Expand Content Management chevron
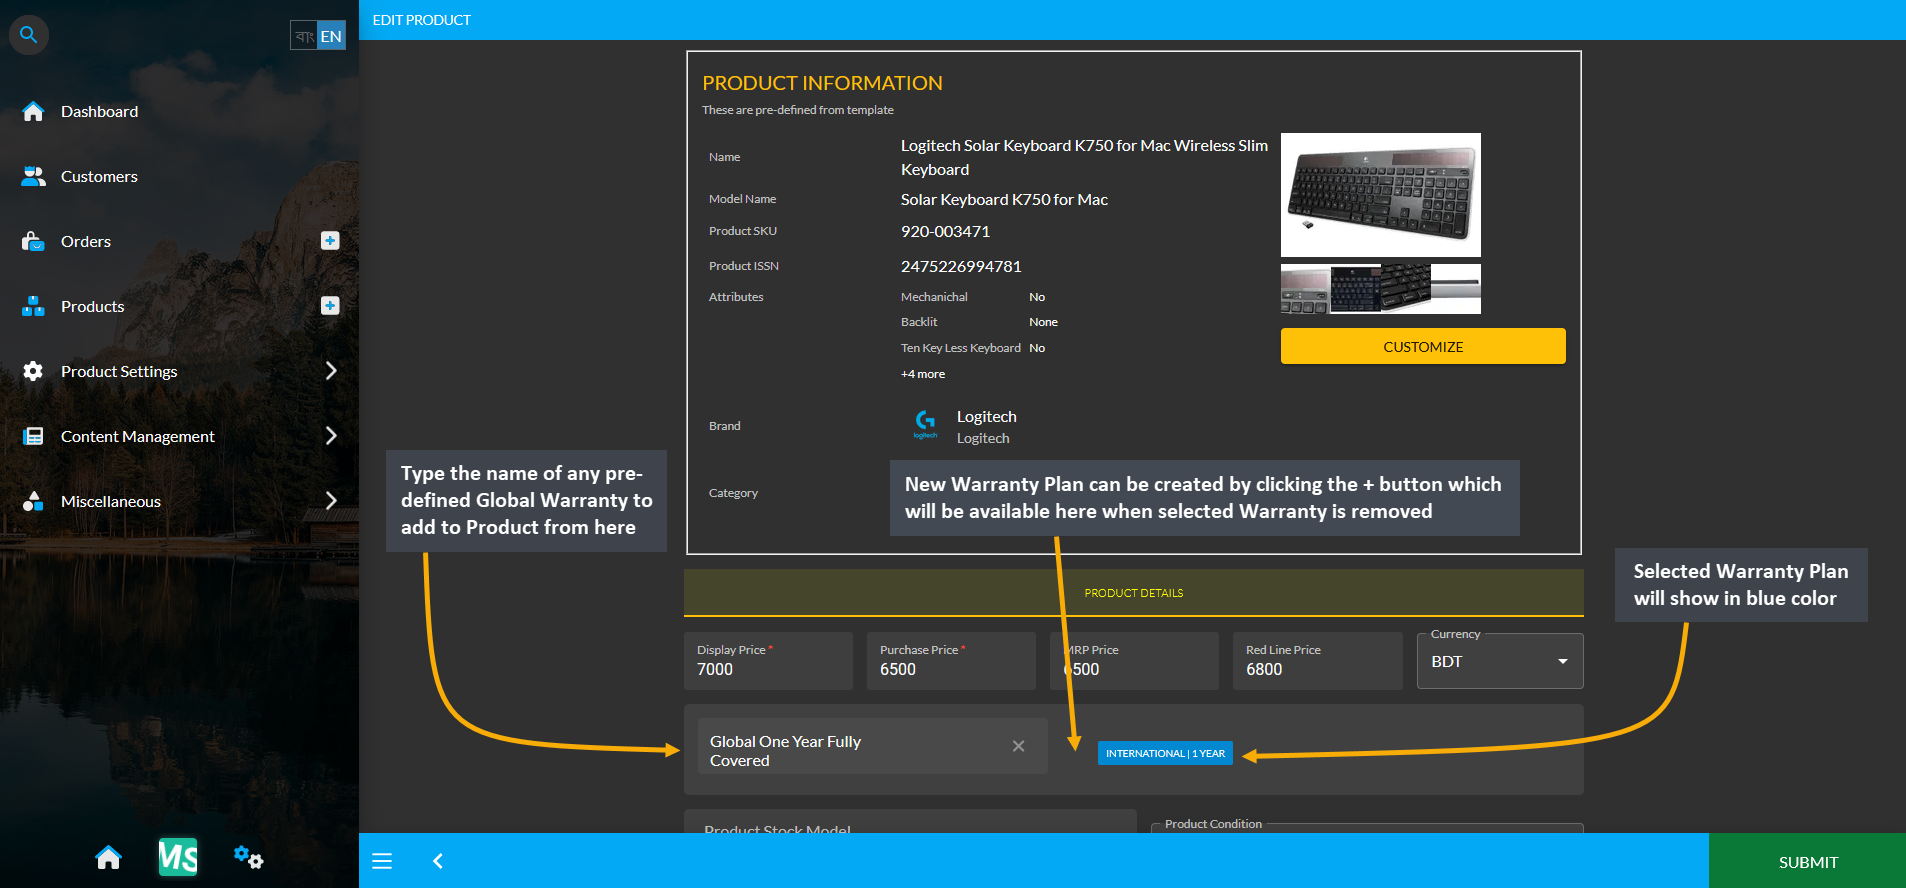Screen dimensions: 1906x888 click(x=331, y=436)
